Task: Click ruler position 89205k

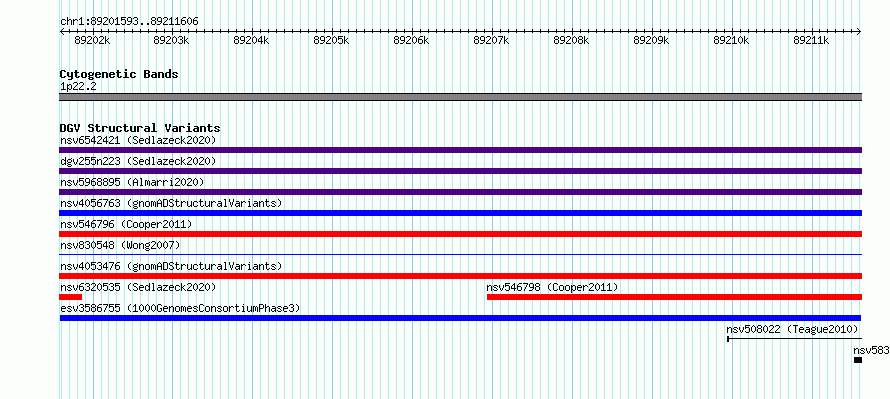Action: pyautogui.click(x=331, y=40)
